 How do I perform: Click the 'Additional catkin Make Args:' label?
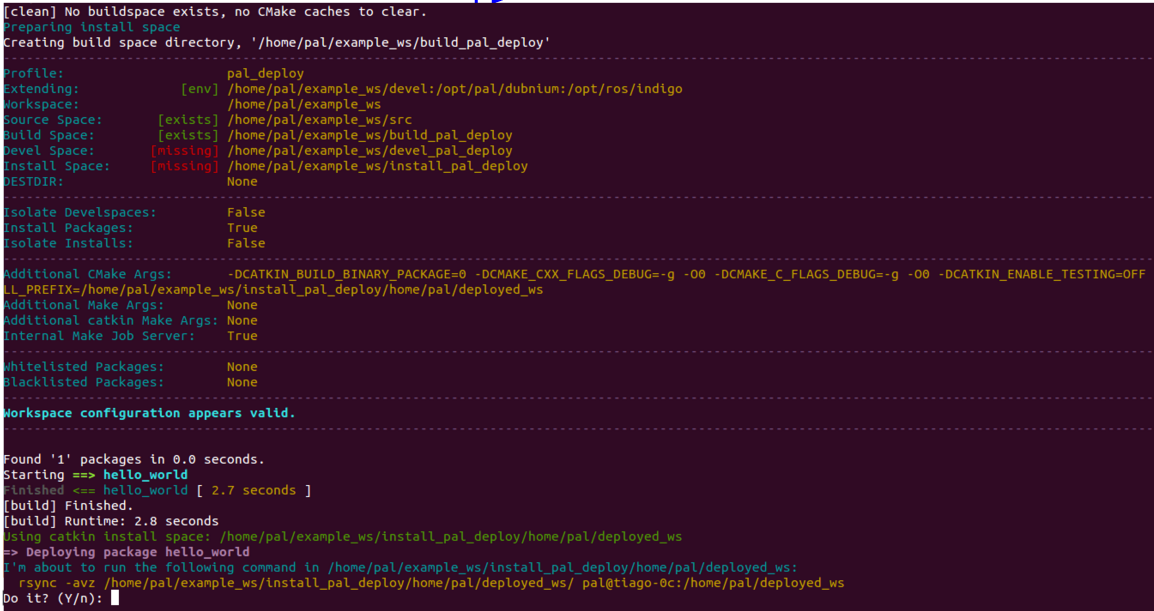111,321
